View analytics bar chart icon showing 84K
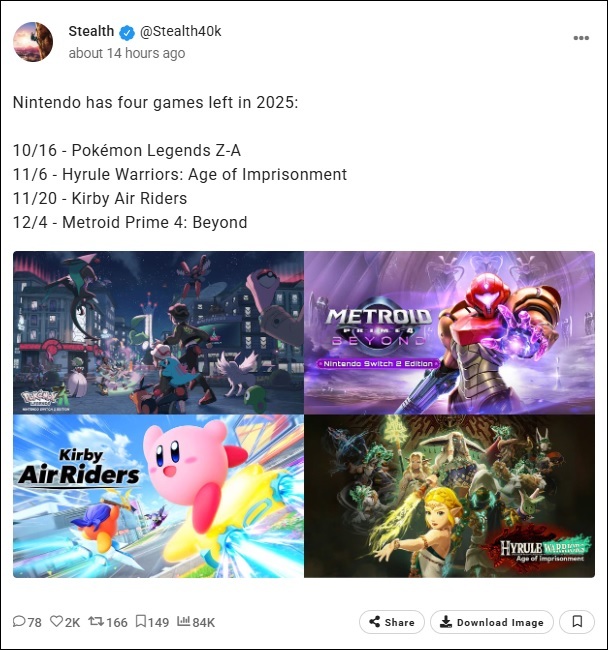608x650 pixels. click(x=183, y=621)
